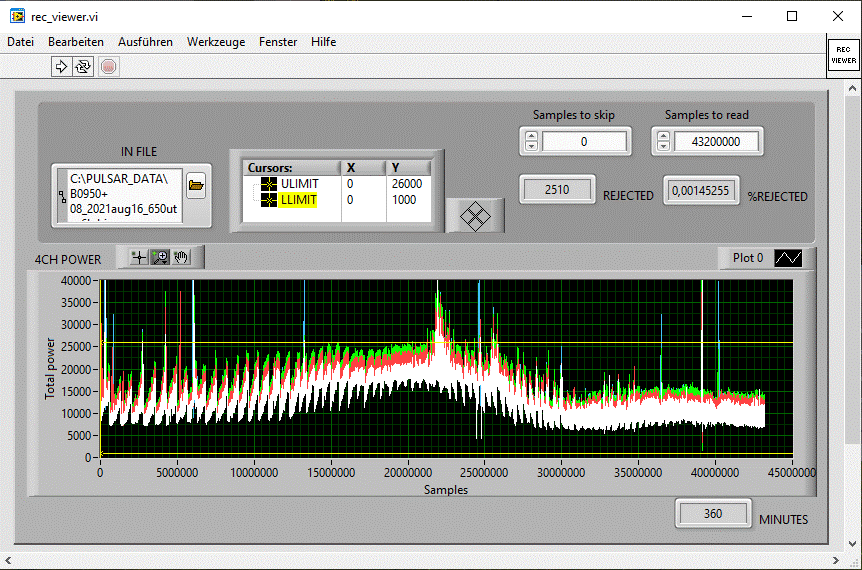Viewport: 862px width, 570px height.
Task: Click the ULIMIT cursor glyph
Action: click(x=269, y=184)
